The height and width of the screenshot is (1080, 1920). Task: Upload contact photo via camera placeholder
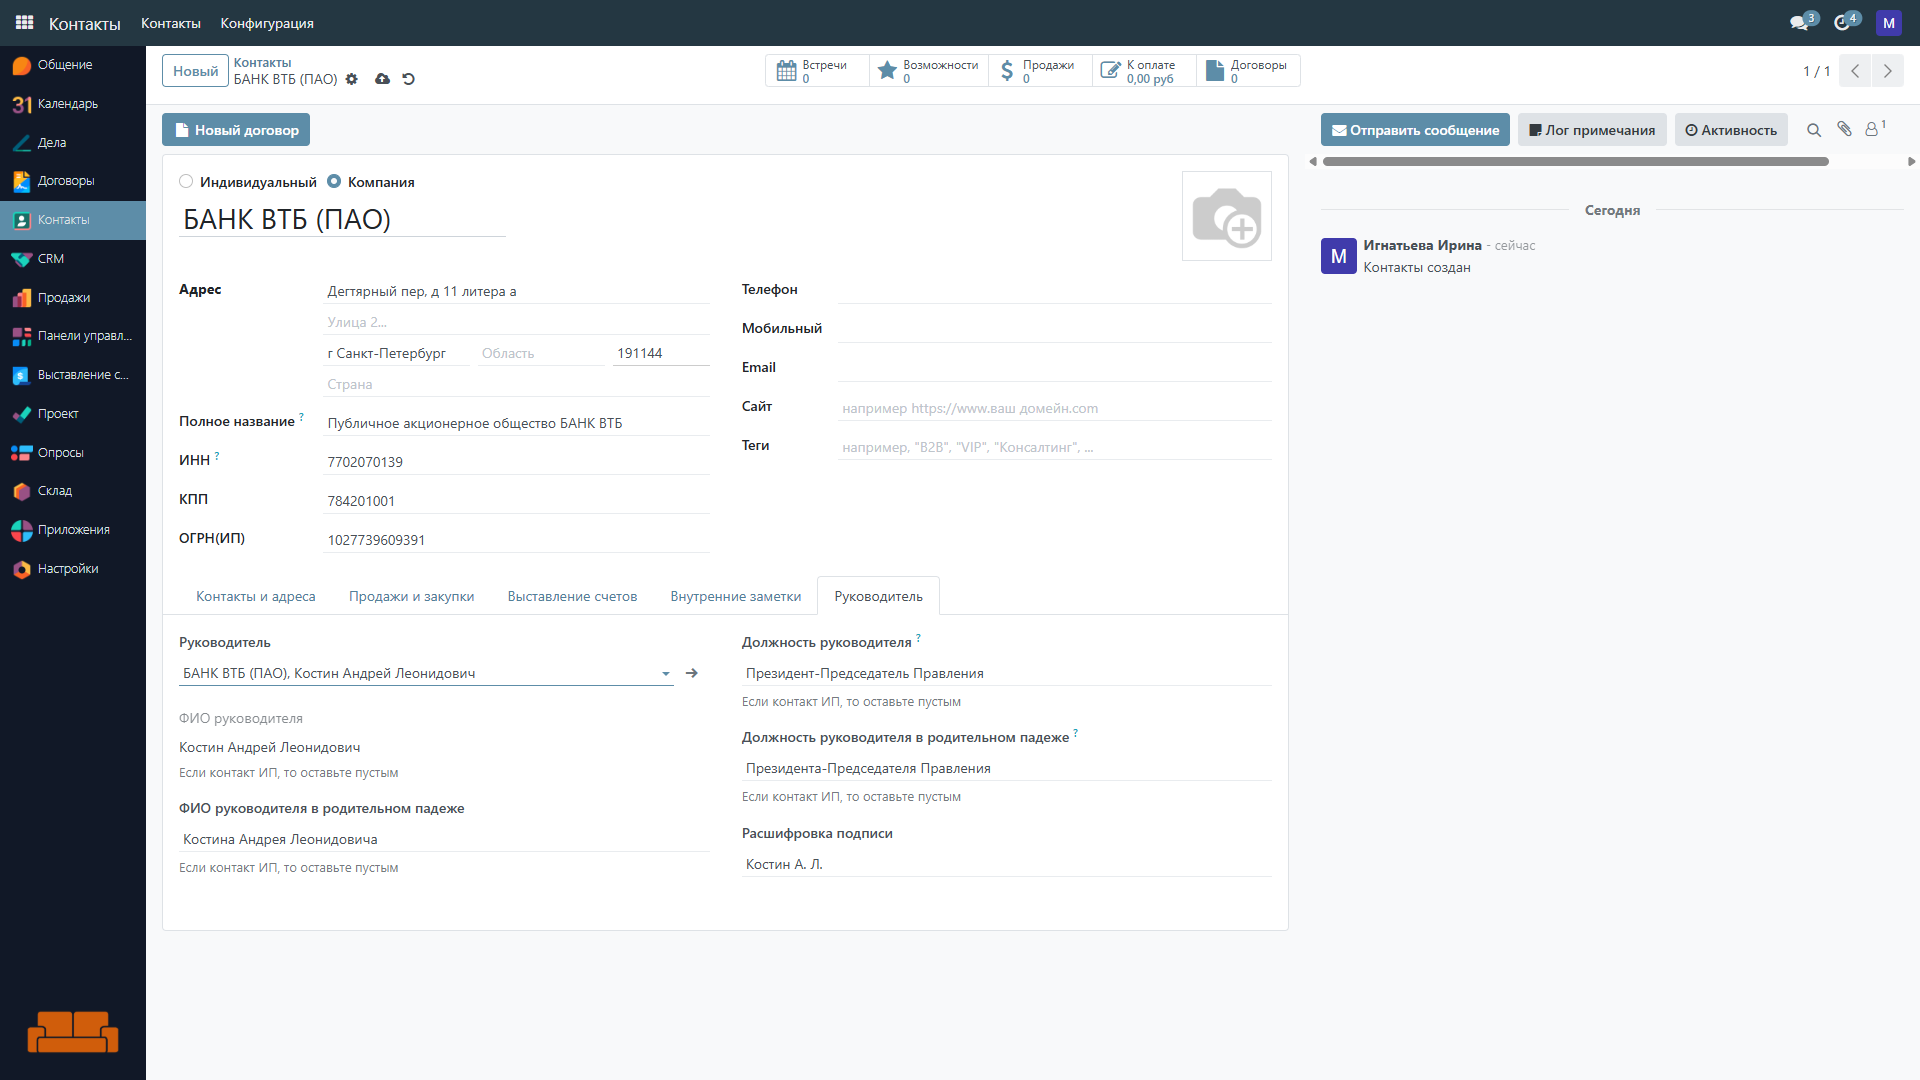[x=1226, y=216]
